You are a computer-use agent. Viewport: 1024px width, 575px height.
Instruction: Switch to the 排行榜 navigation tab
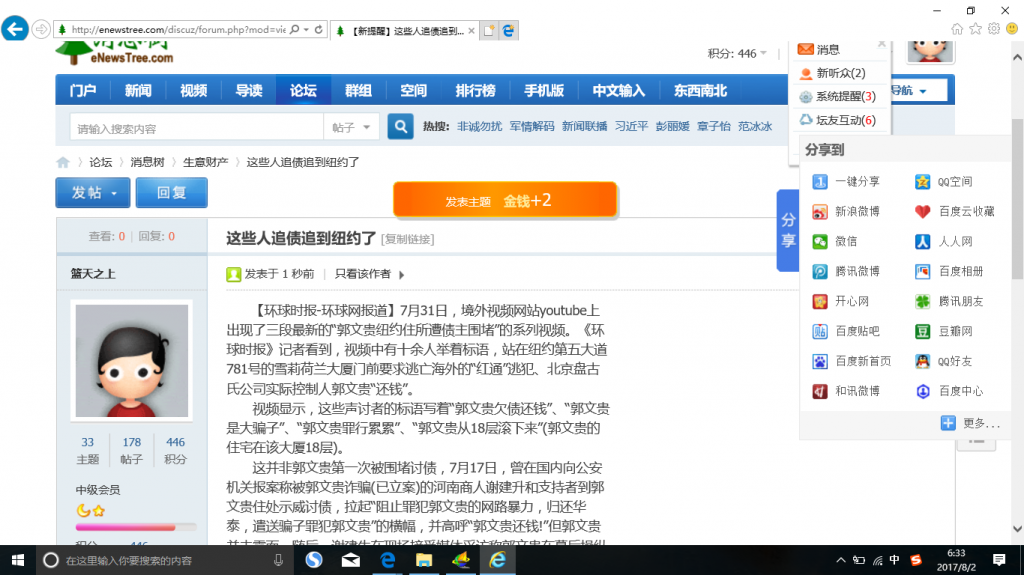click(x=475, y=91)
